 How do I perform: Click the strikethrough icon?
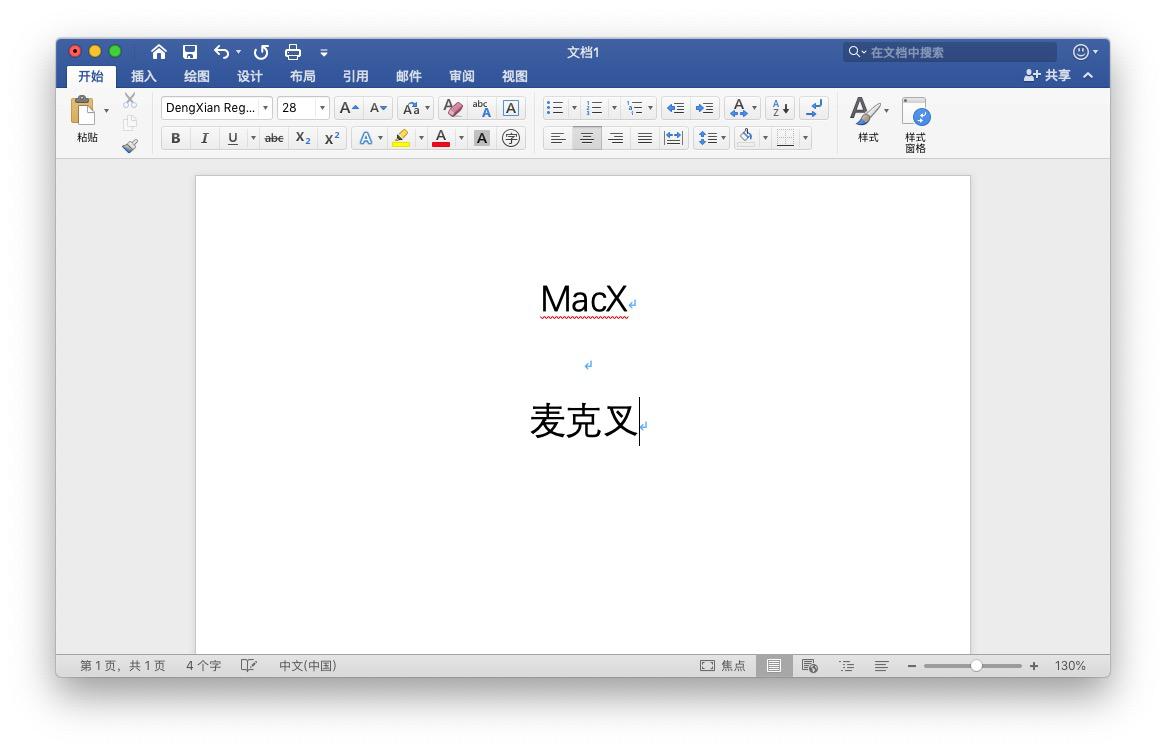[x=273, y=138]
